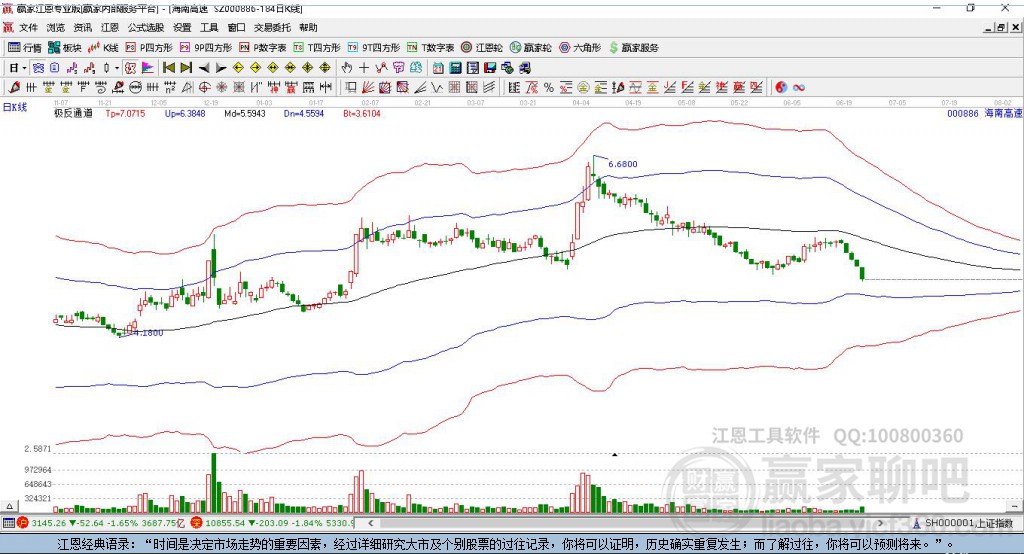Select the percent % line tool
The width and height of the screenshot is (1024, 554).
click(x=549, y=88)
